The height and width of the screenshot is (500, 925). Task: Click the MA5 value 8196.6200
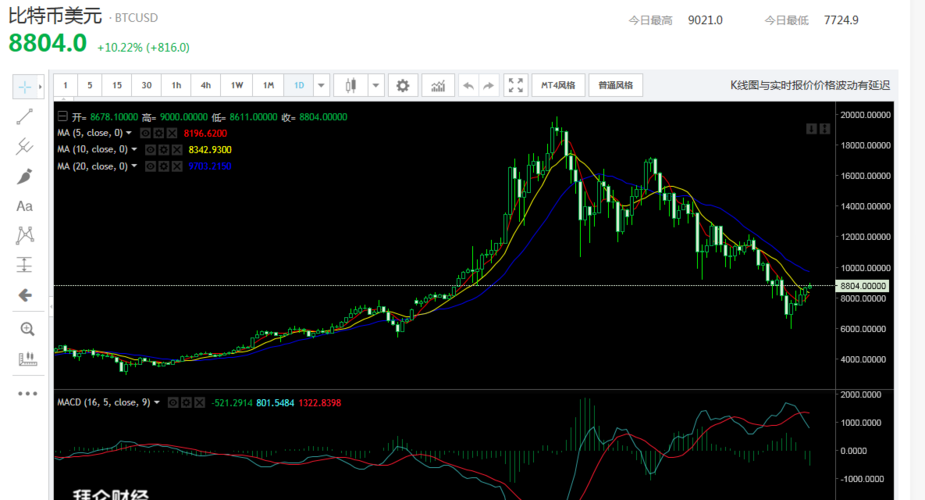(205, 133)
